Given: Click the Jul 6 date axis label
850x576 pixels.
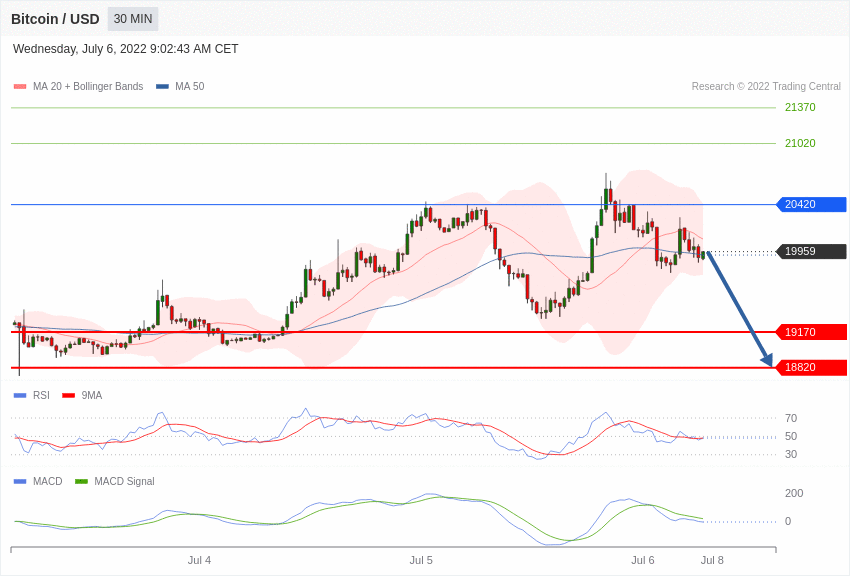Looking at the screenshot, I should pyautogui.click(x=643, y=560).
